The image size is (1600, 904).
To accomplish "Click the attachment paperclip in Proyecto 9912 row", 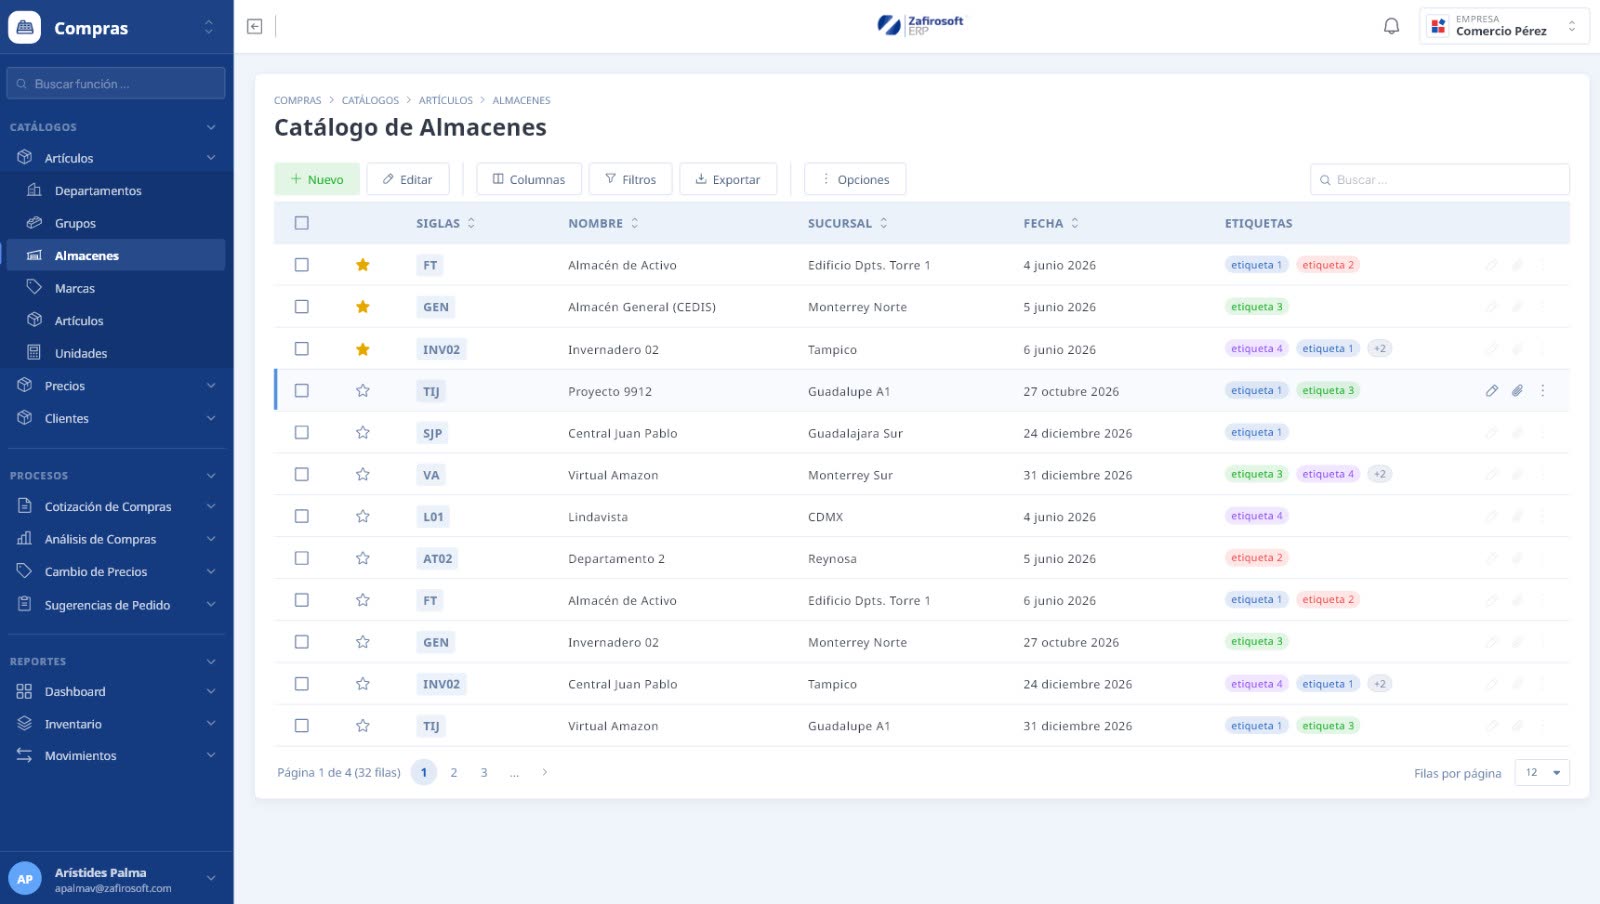I will (x=1517, y=391).
